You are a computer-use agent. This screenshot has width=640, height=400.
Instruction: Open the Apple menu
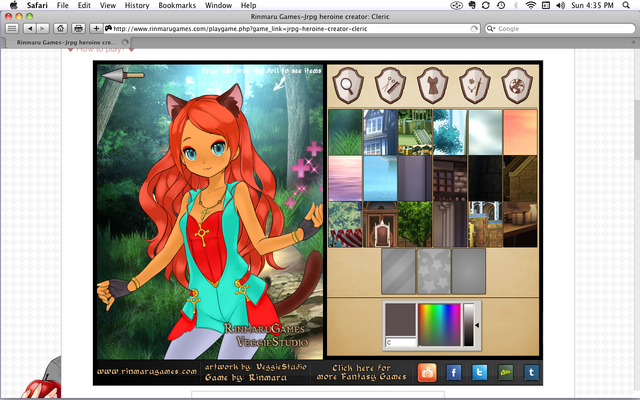[13, 5]
